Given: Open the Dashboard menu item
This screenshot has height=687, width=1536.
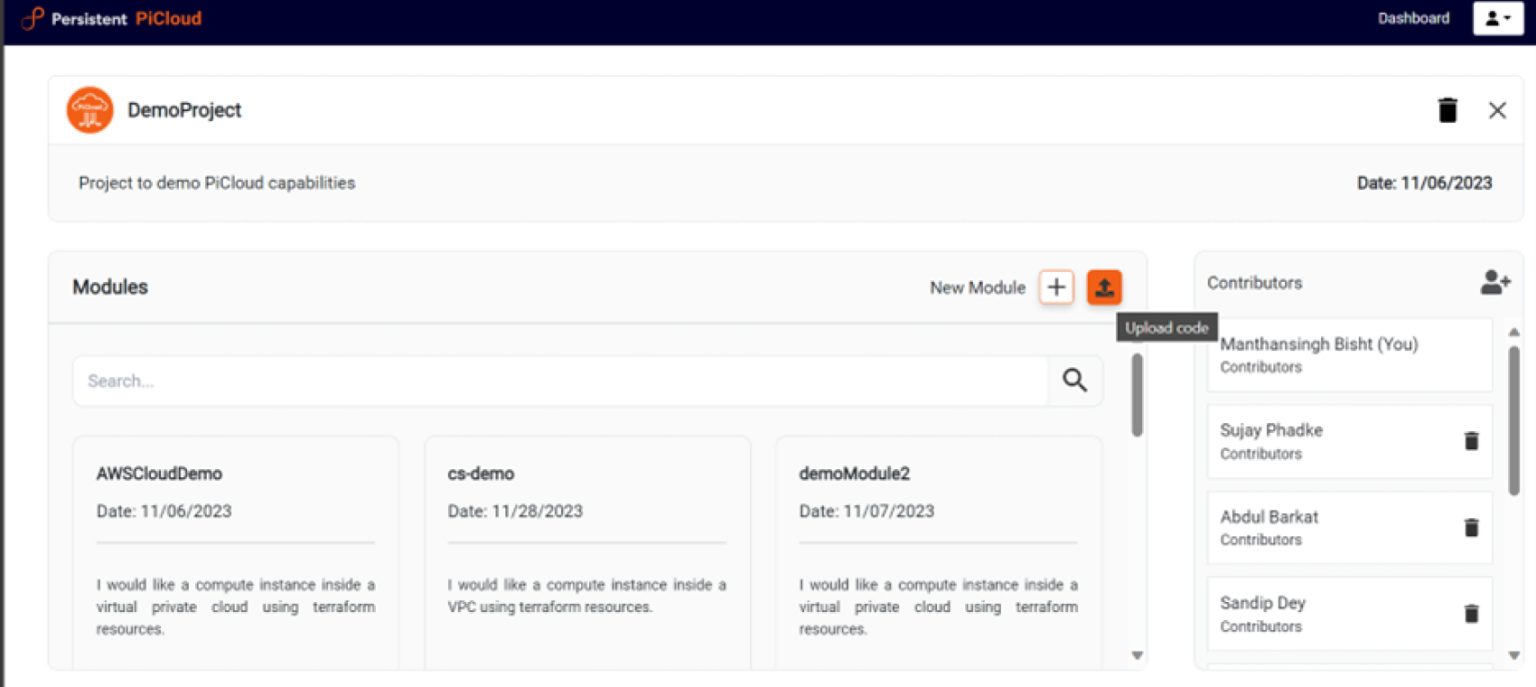Looking at the screenshot, I should coord(1413,18).
